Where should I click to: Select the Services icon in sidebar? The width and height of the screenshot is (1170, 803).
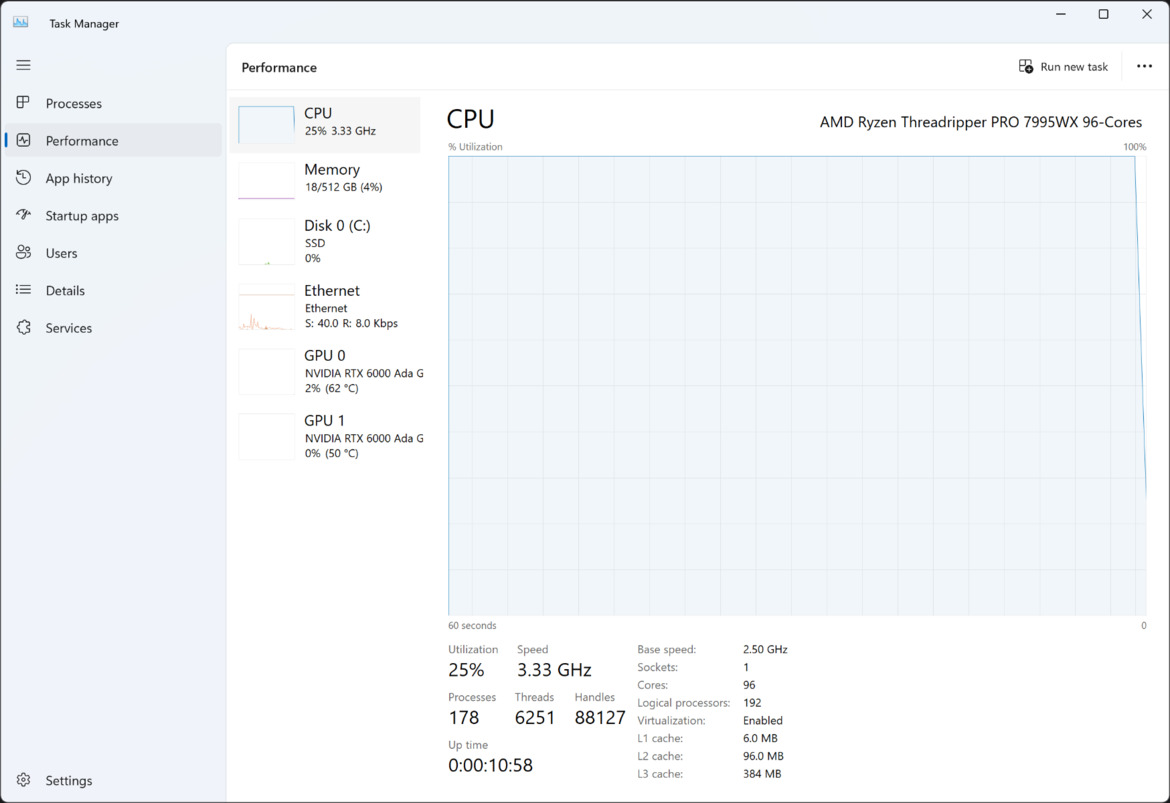coord(23,327)
